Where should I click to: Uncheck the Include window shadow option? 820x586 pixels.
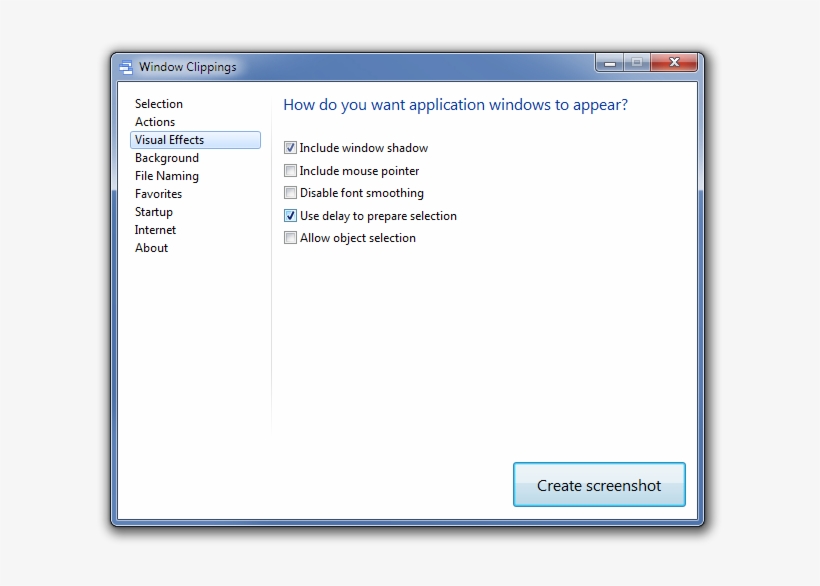(290, 147)
